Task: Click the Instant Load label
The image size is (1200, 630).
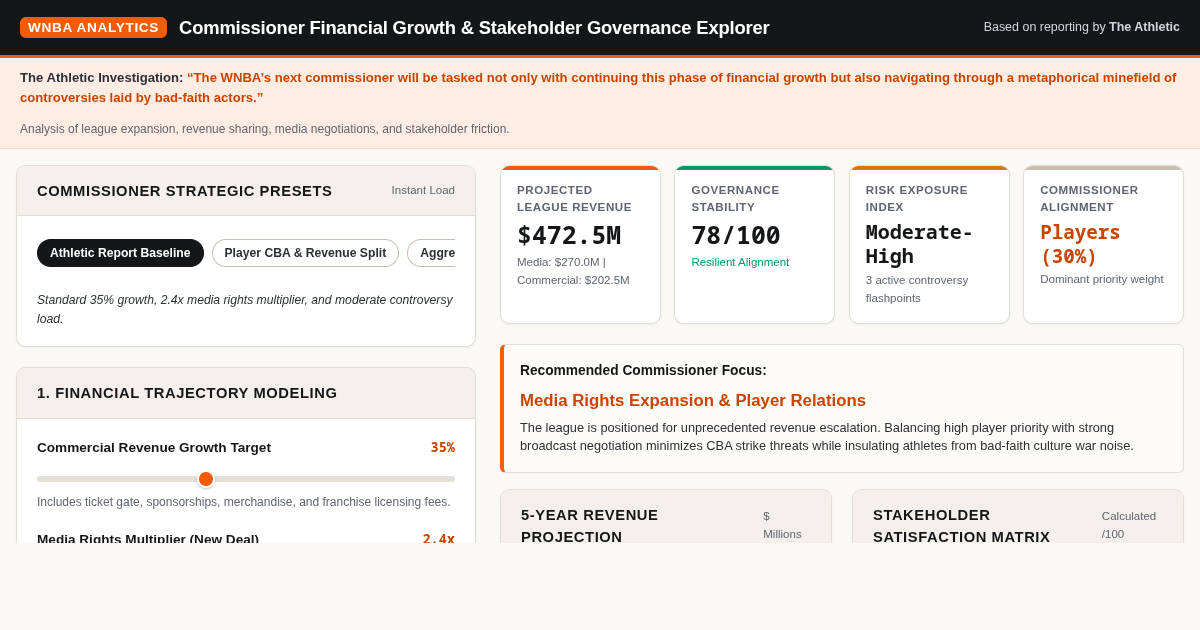Action: click(x=423, y=190)
